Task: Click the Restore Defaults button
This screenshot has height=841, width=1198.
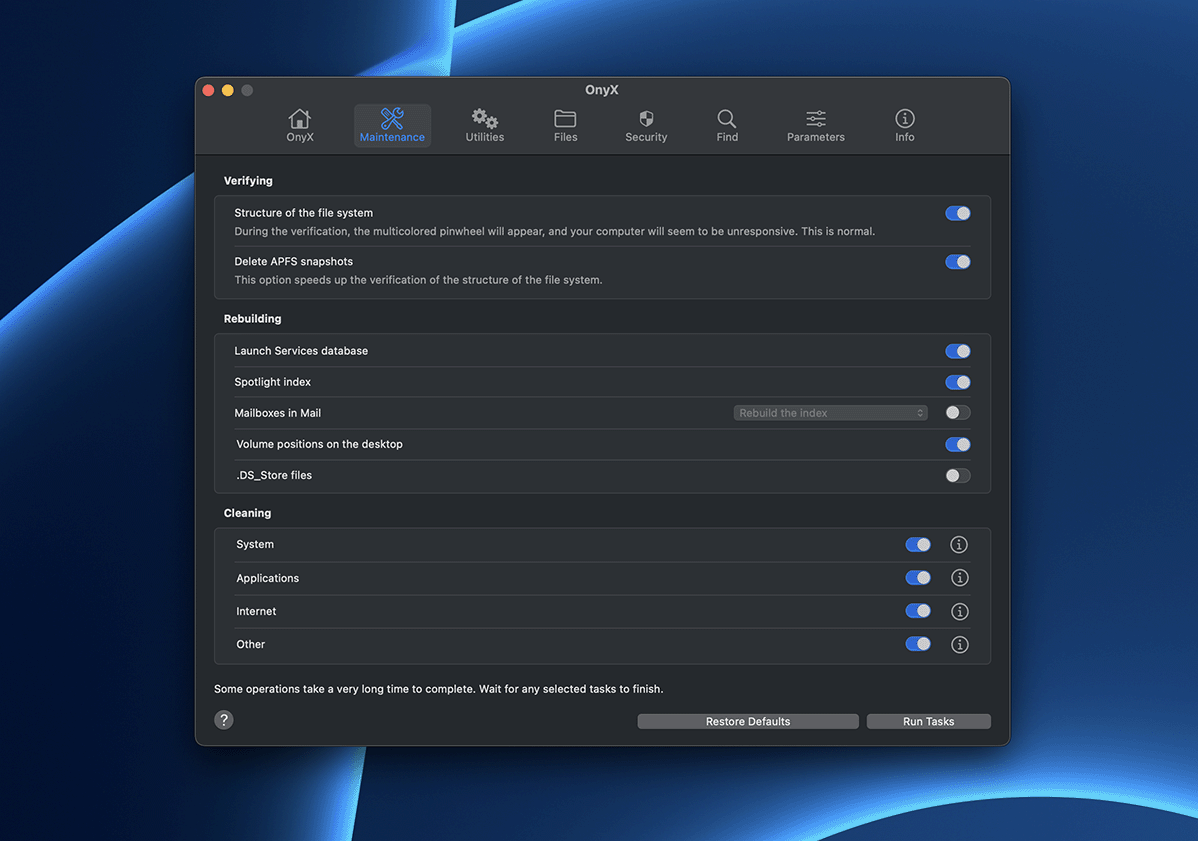Action: pos(748,722)
